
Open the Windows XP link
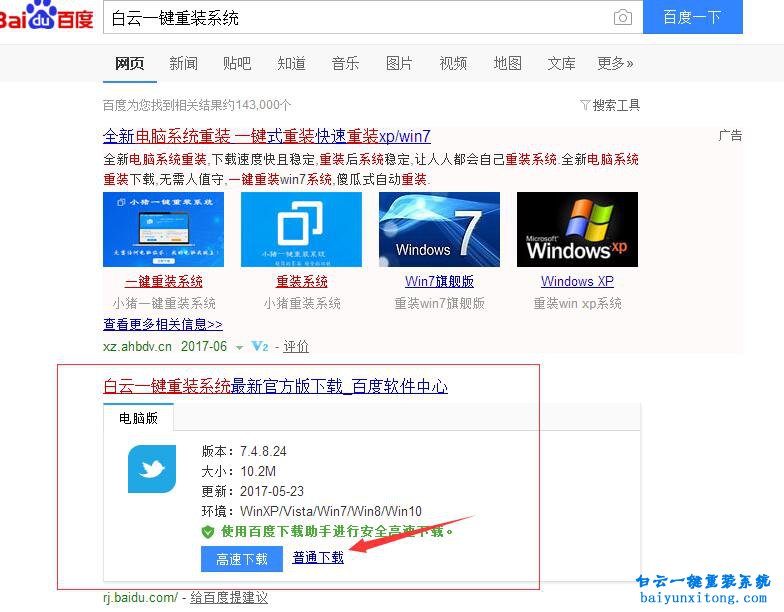(x=578, y=282)
